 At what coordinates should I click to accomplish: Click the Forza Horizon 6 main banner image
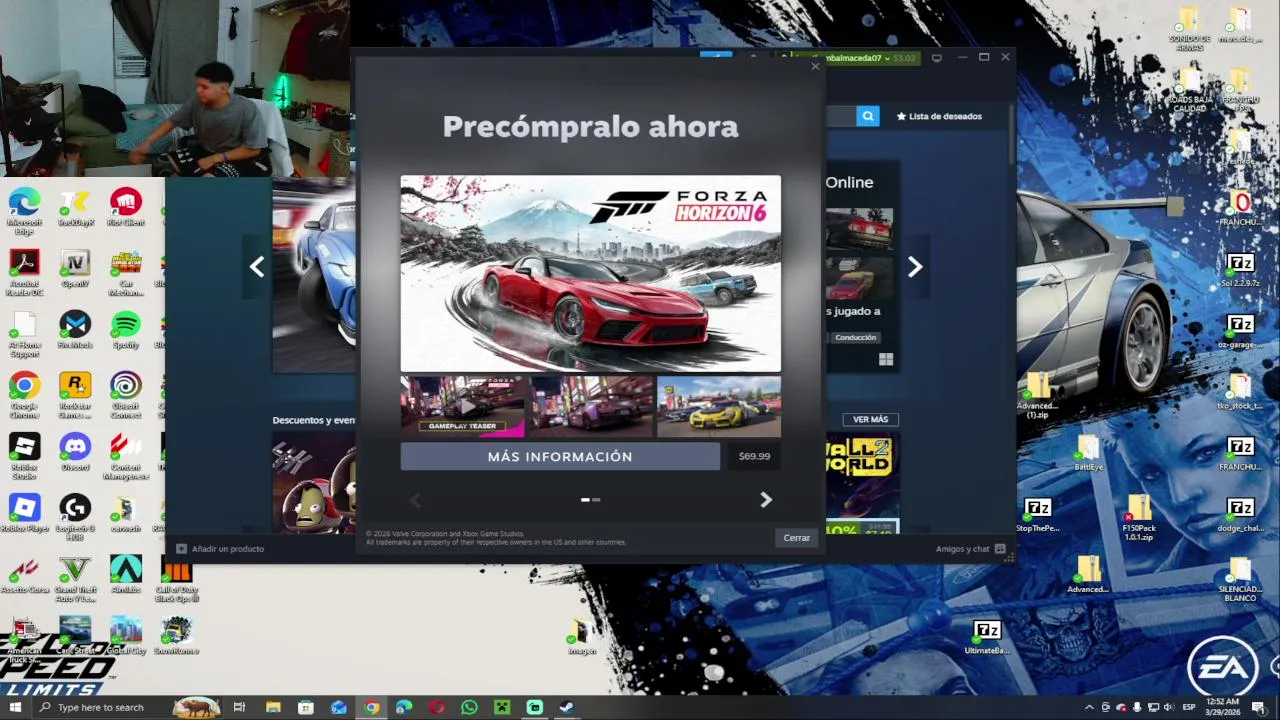[x=590, y=274]
